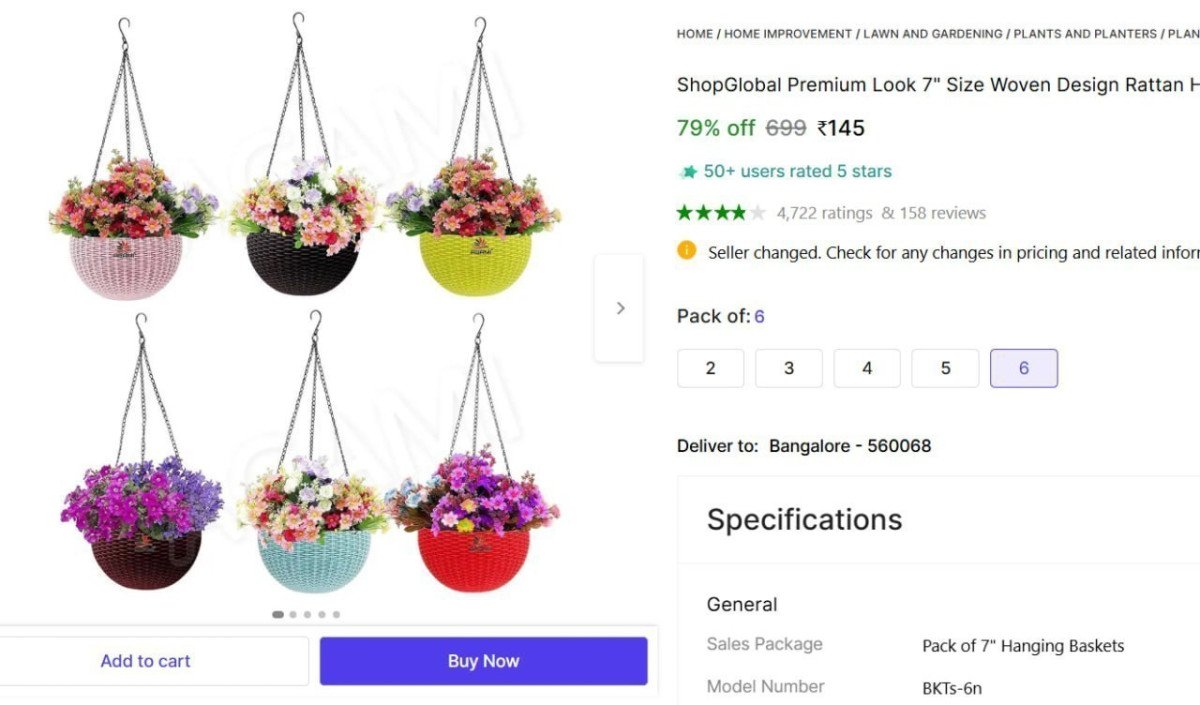This screenshot has width=1200, height=705.
Task: Select Pack of 2 option
Action: [x=710, y=368]
